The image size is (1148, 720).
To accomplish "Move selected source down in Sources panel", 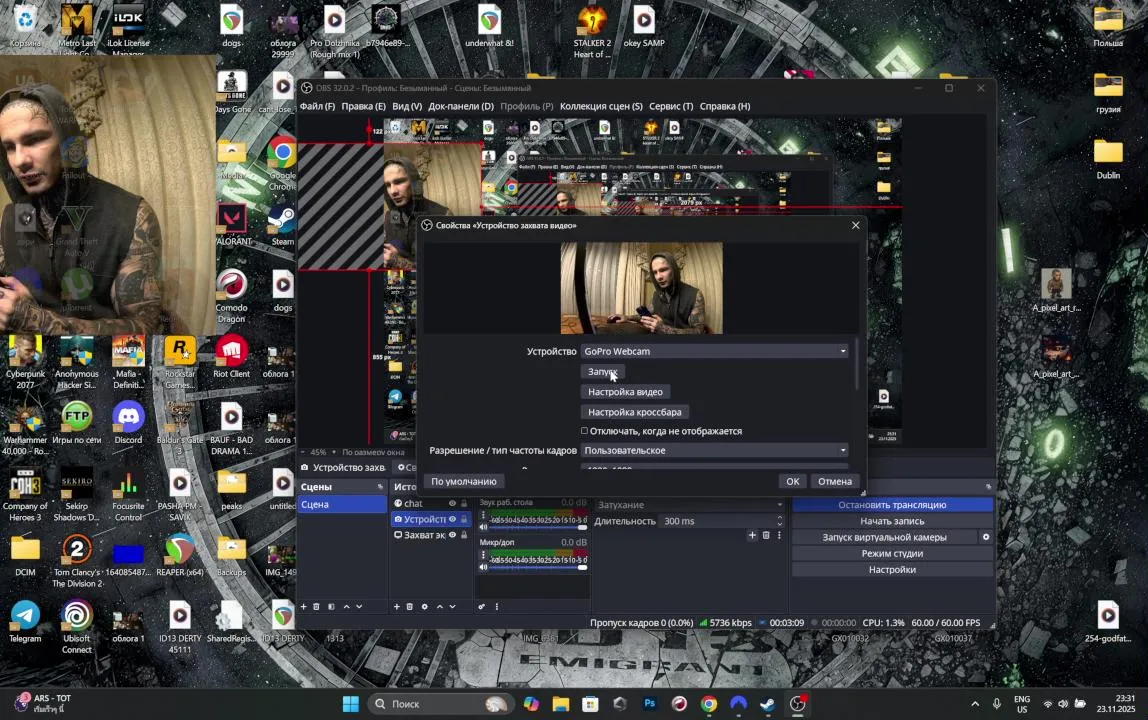I will [452, 606].
